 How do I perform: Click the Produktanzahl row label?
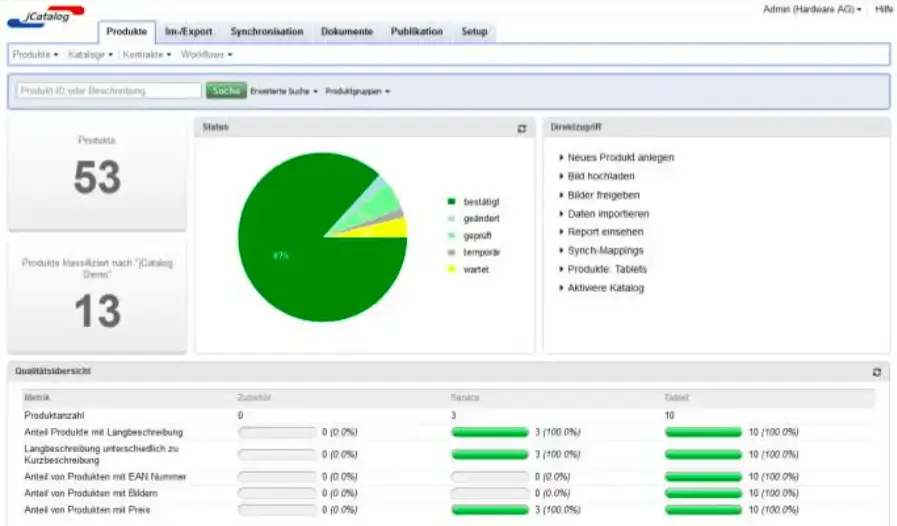click(54, 416)
